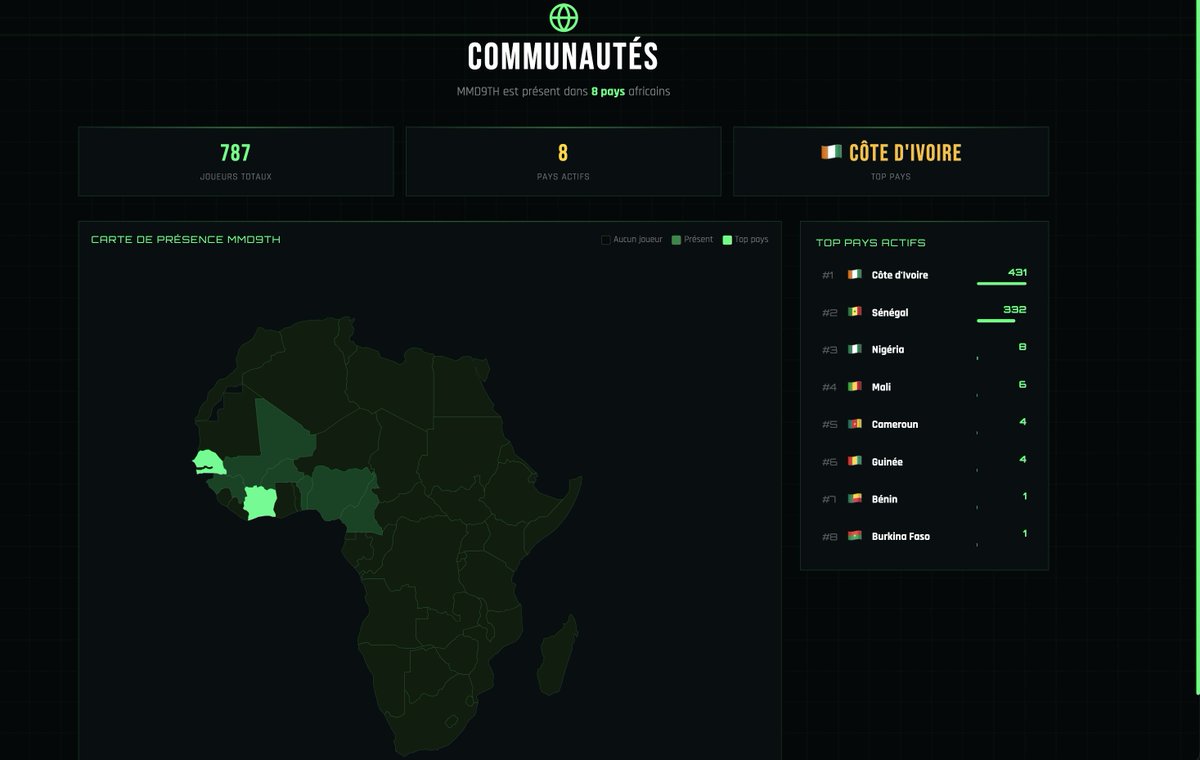Click the Bénin flag in ranking list

point(854,499)
